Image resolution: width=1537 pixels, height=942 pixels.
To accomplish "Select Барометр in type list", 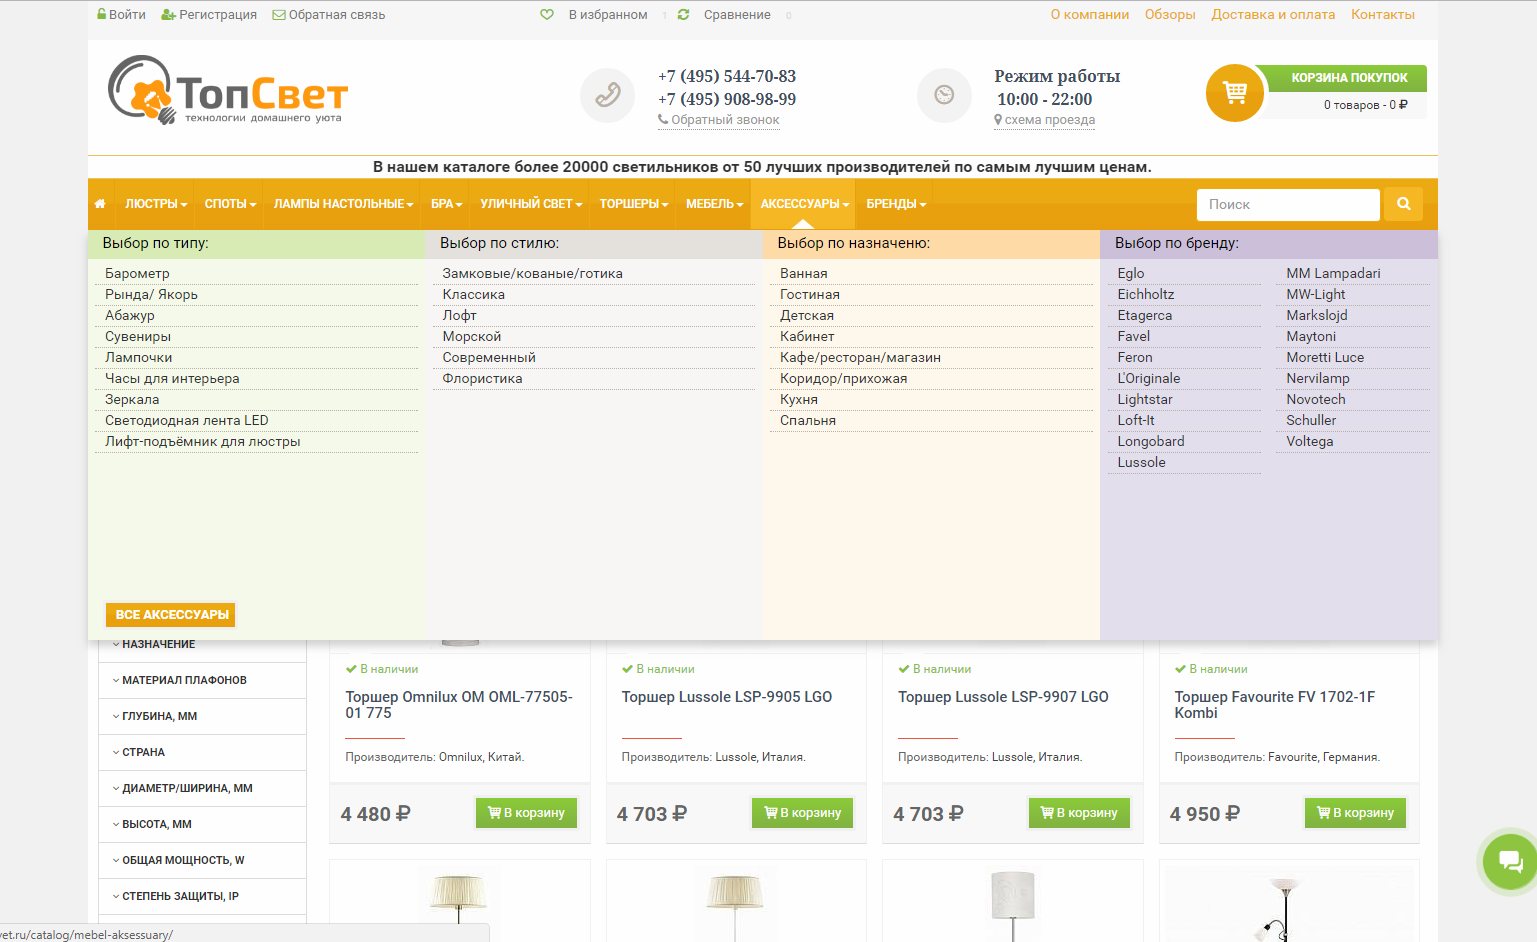I will point(137,273).
